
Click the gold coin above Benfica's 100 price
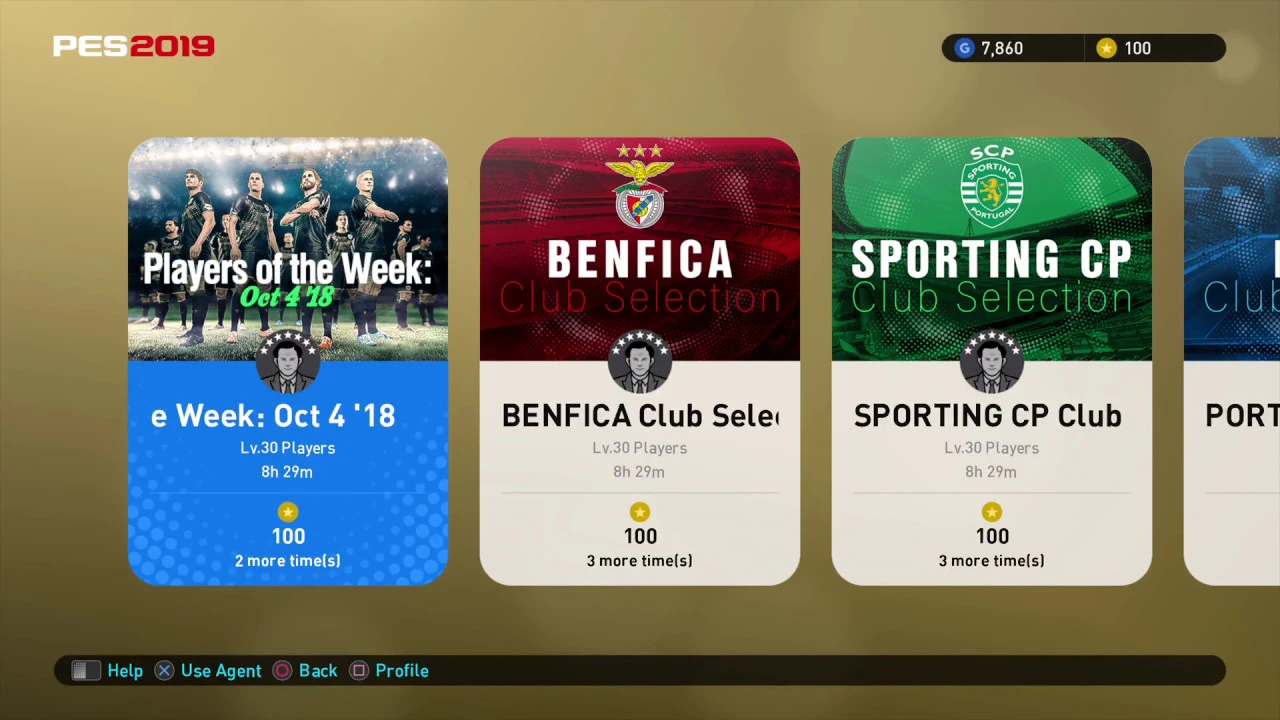point(640,512)
